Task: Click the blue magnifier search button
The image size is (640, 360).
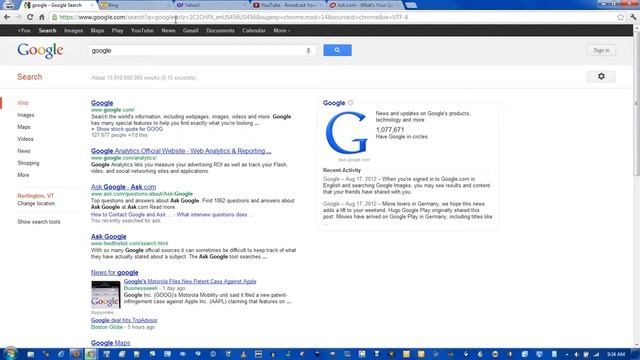Action: [337, 50]
